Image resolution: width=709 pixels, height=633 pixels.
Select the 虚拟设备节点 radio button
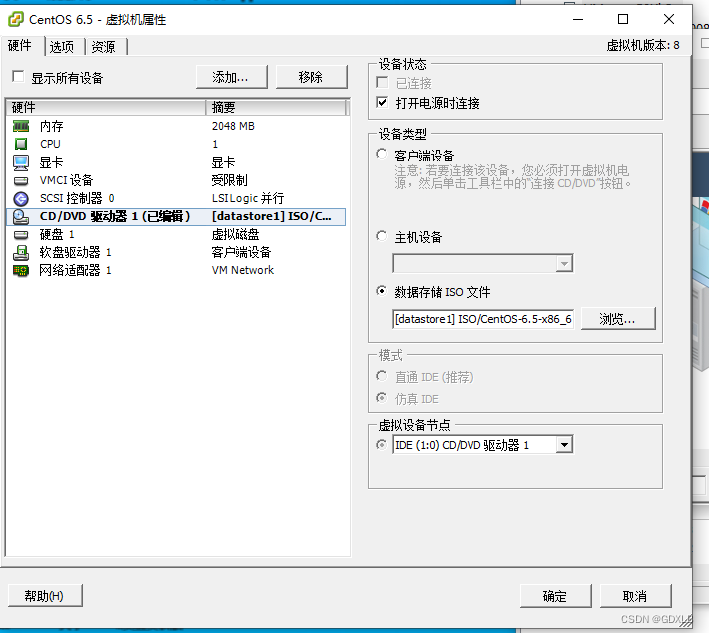(382, 445)
